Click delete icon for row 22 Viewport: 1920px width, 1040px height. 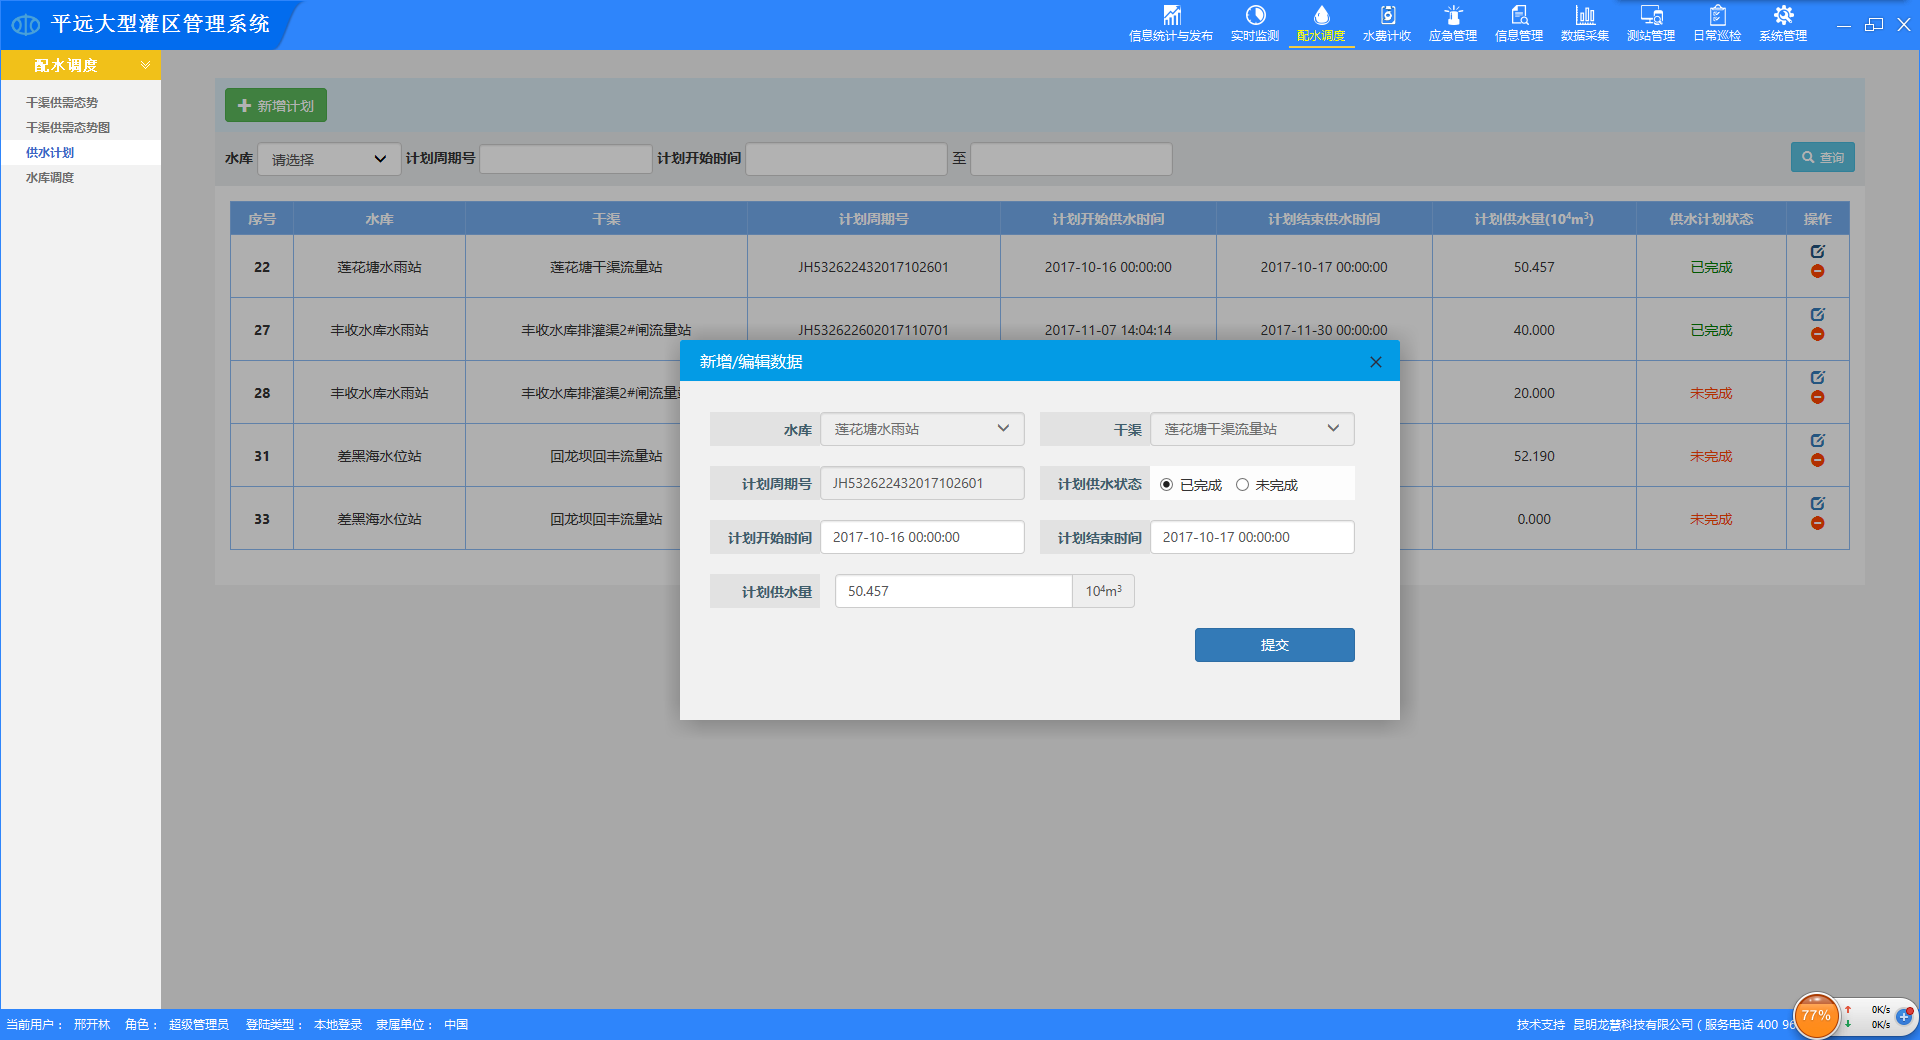tap(1818, 272)
